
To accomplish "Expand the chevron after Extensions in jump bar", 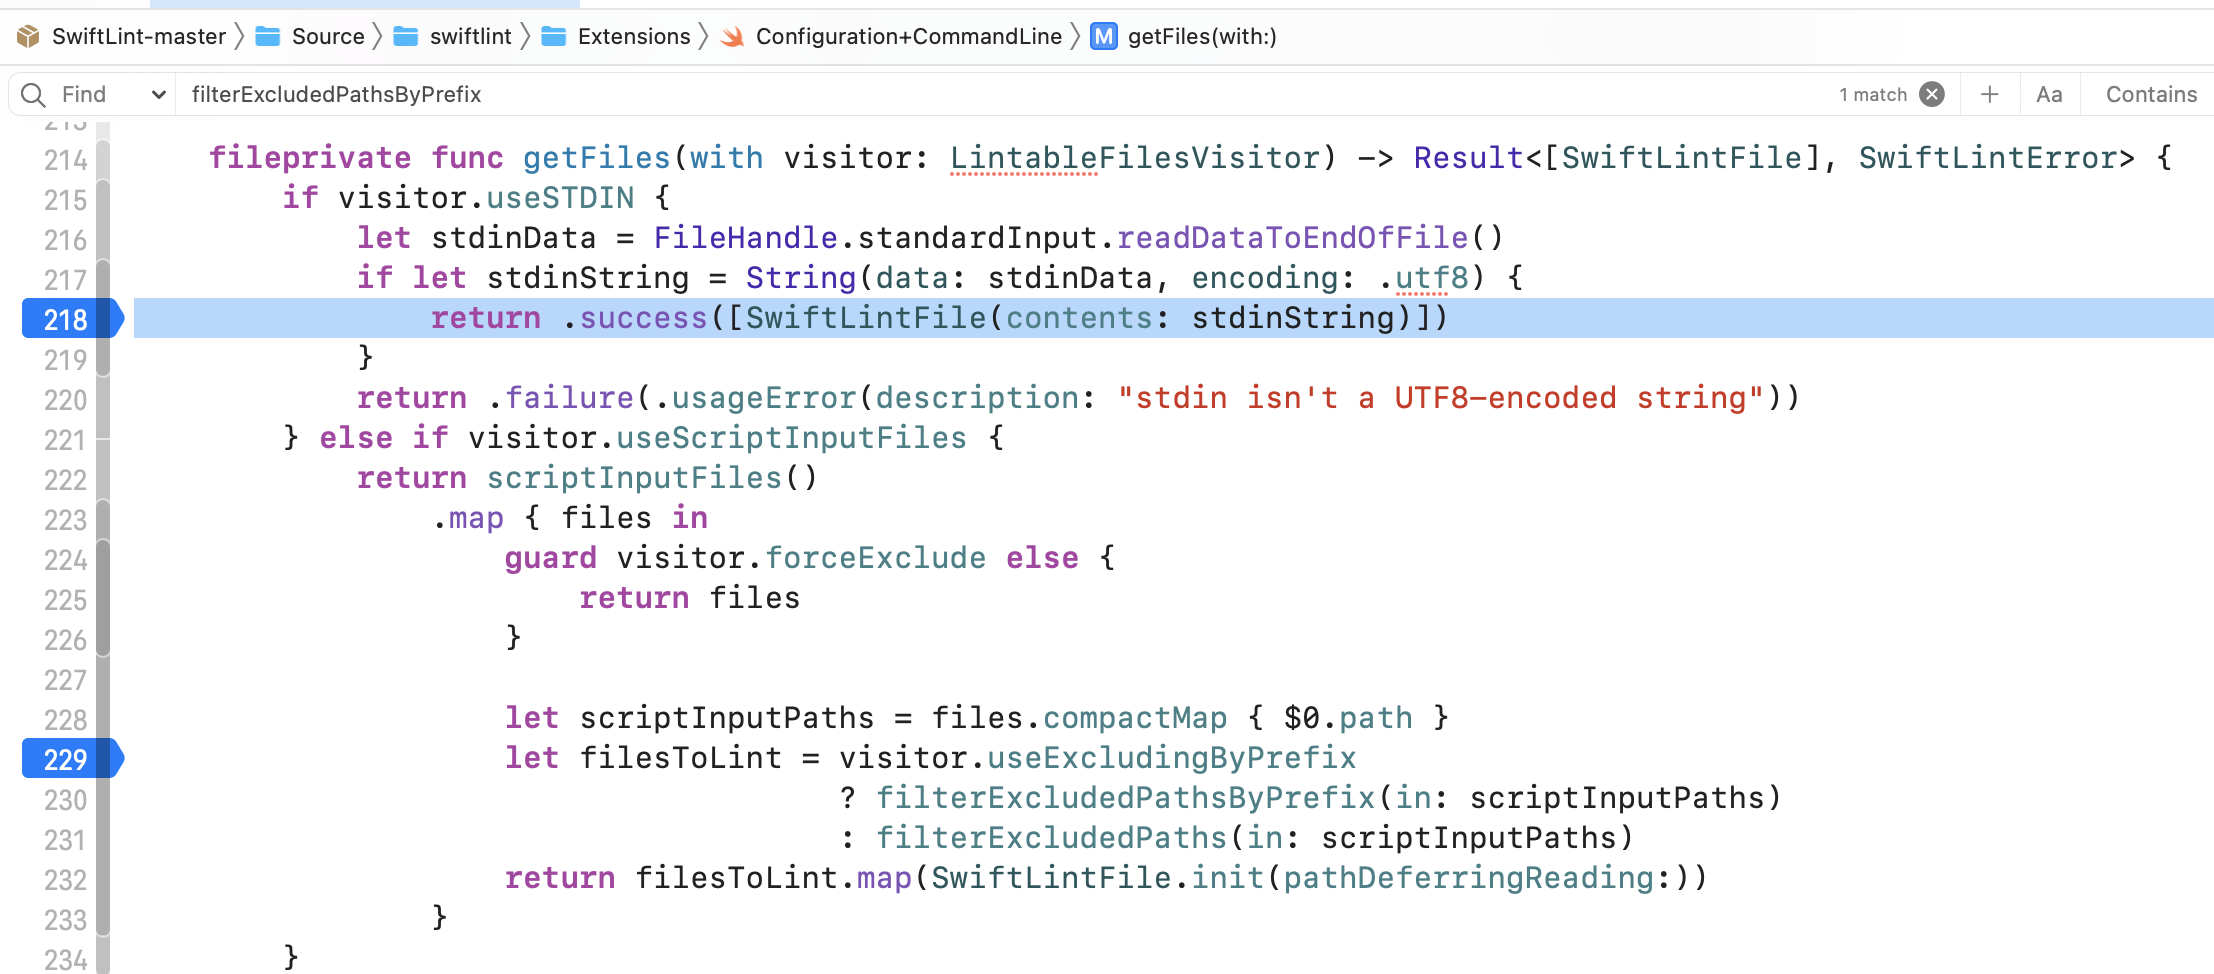I will pos(703,36).
